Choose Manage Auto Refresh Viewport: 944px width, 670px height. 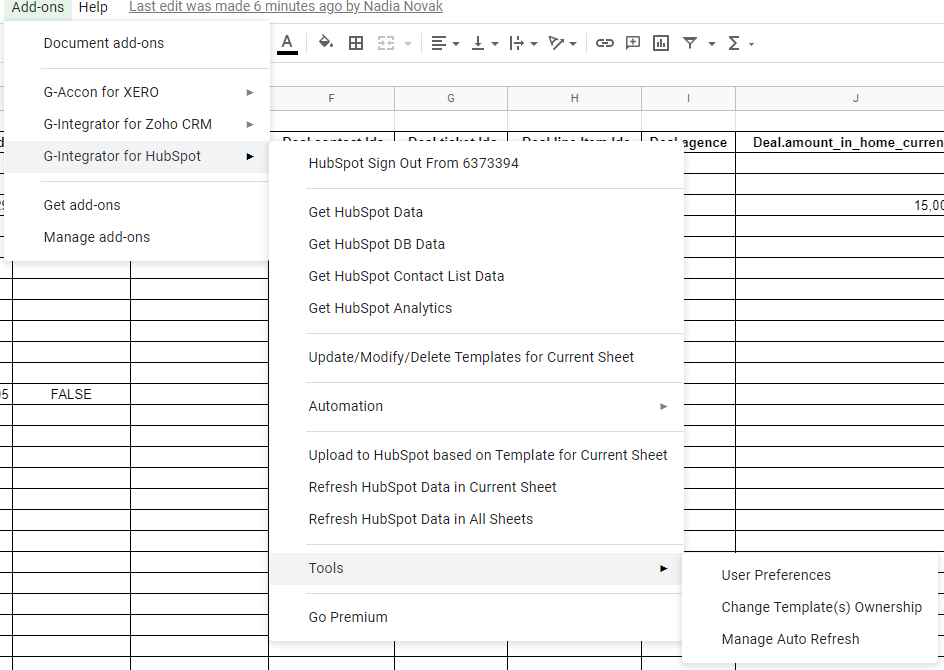point(810,639)
